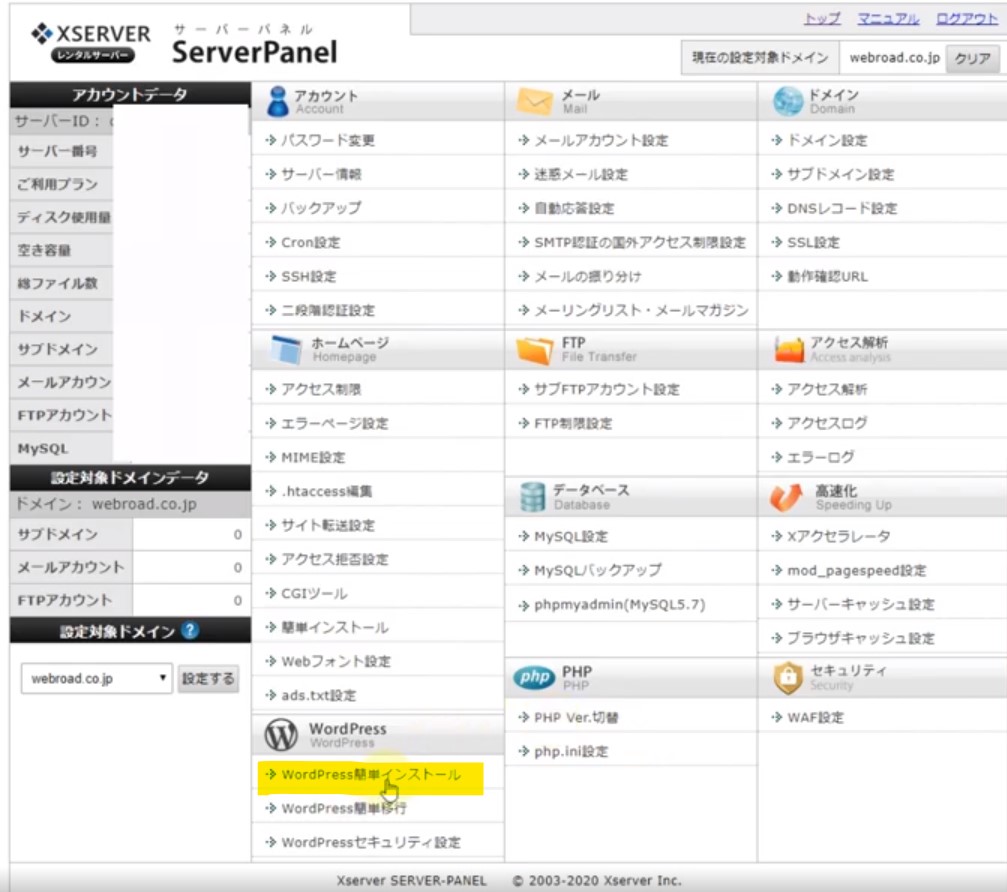Click the ログアウト link
Viewport: 1007px width, 892px height.
tap(967, 19)
